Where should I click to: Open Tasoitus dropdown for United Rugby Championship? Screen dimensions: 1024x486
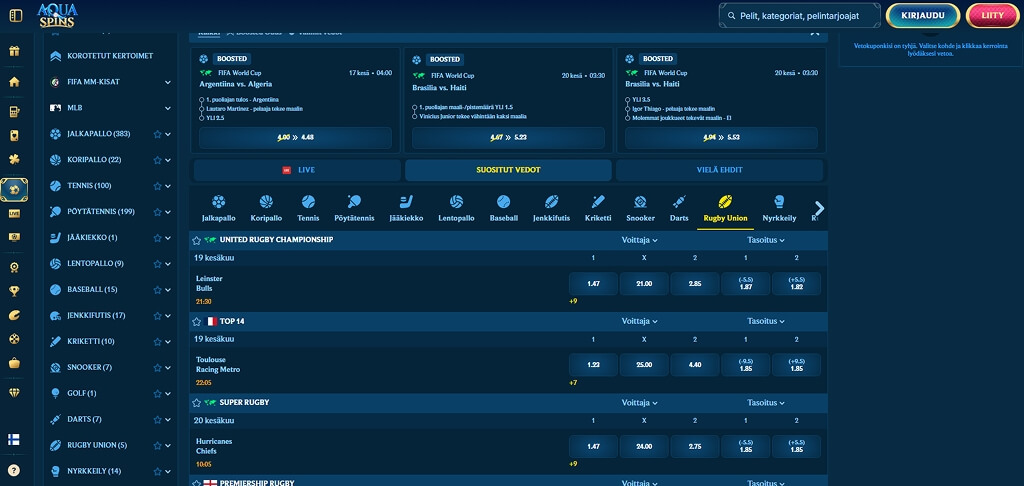[765, 240]
